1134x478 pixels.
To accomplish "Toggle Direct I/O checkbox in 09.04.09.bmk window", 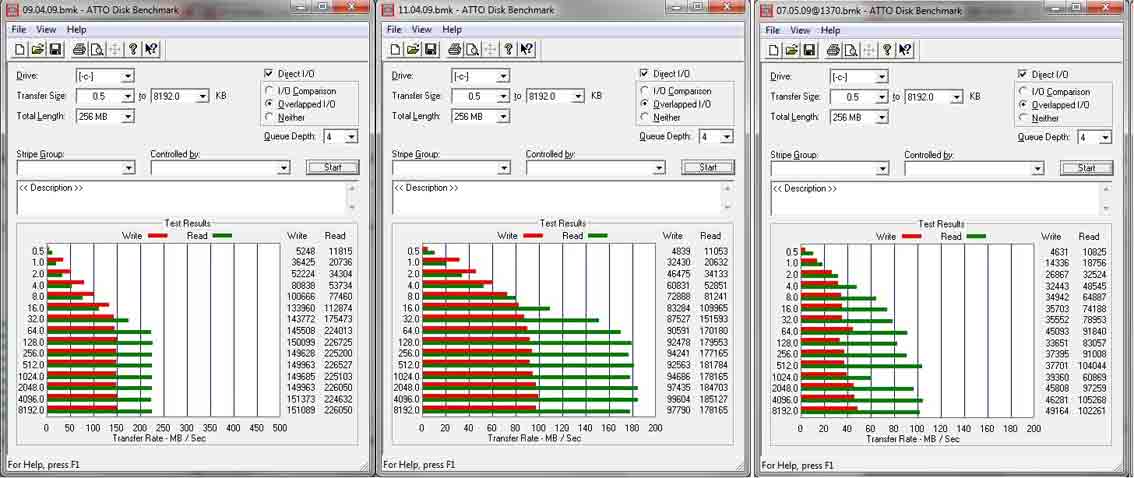I will tap(269, 74).
